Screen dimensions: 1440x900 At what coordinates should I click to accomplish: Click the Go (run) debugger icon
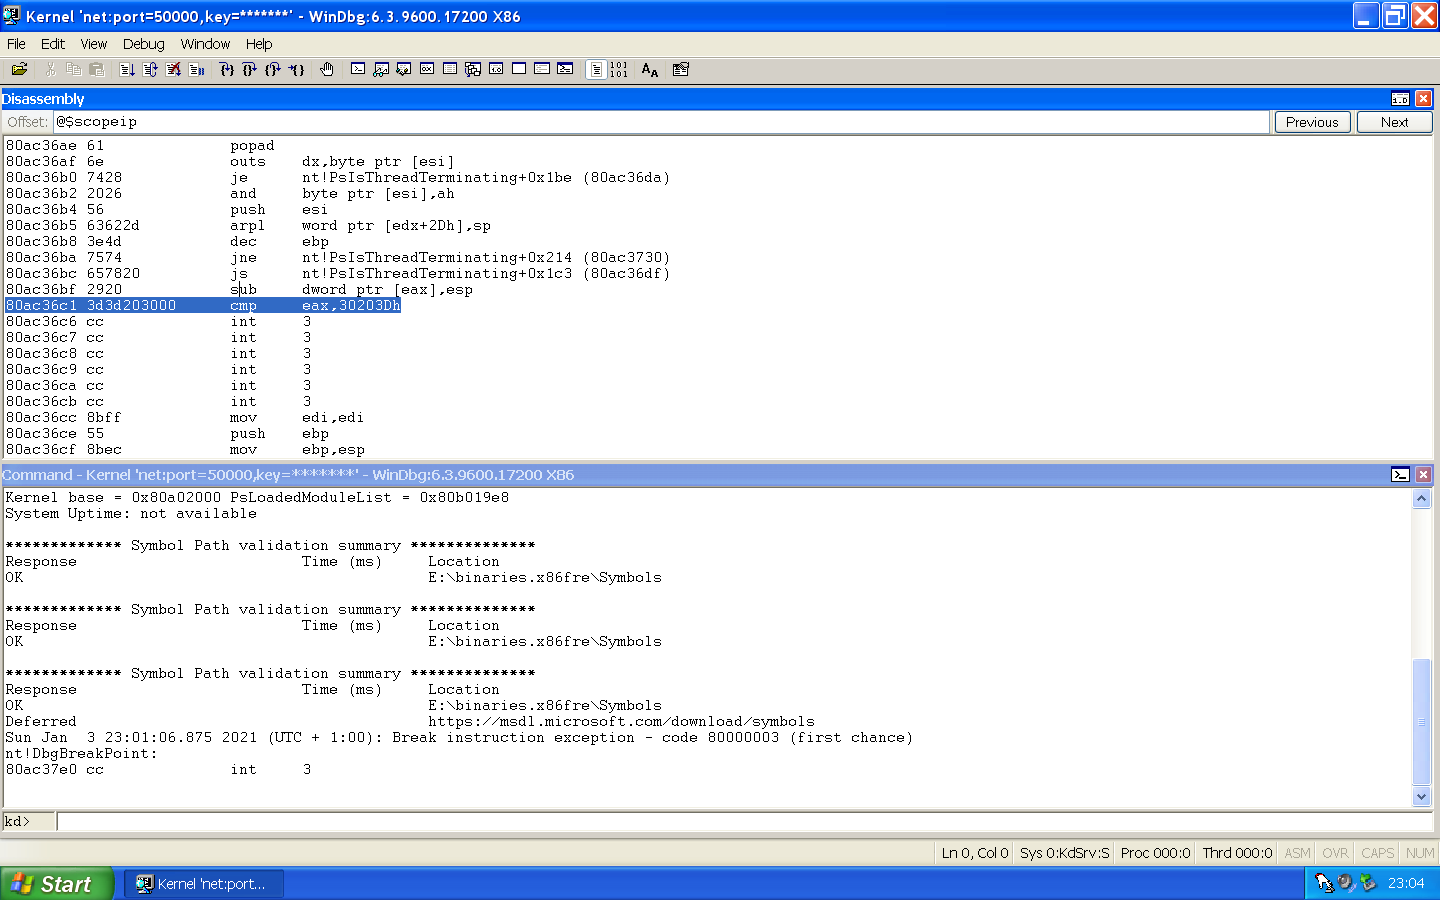click(x=127, y=69)
